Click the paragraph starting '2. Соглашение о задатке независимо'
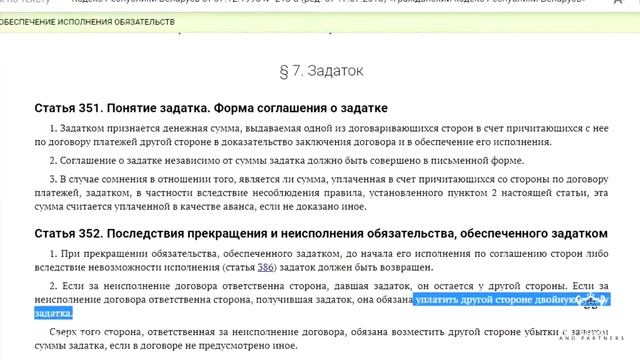 coord(287,161)
